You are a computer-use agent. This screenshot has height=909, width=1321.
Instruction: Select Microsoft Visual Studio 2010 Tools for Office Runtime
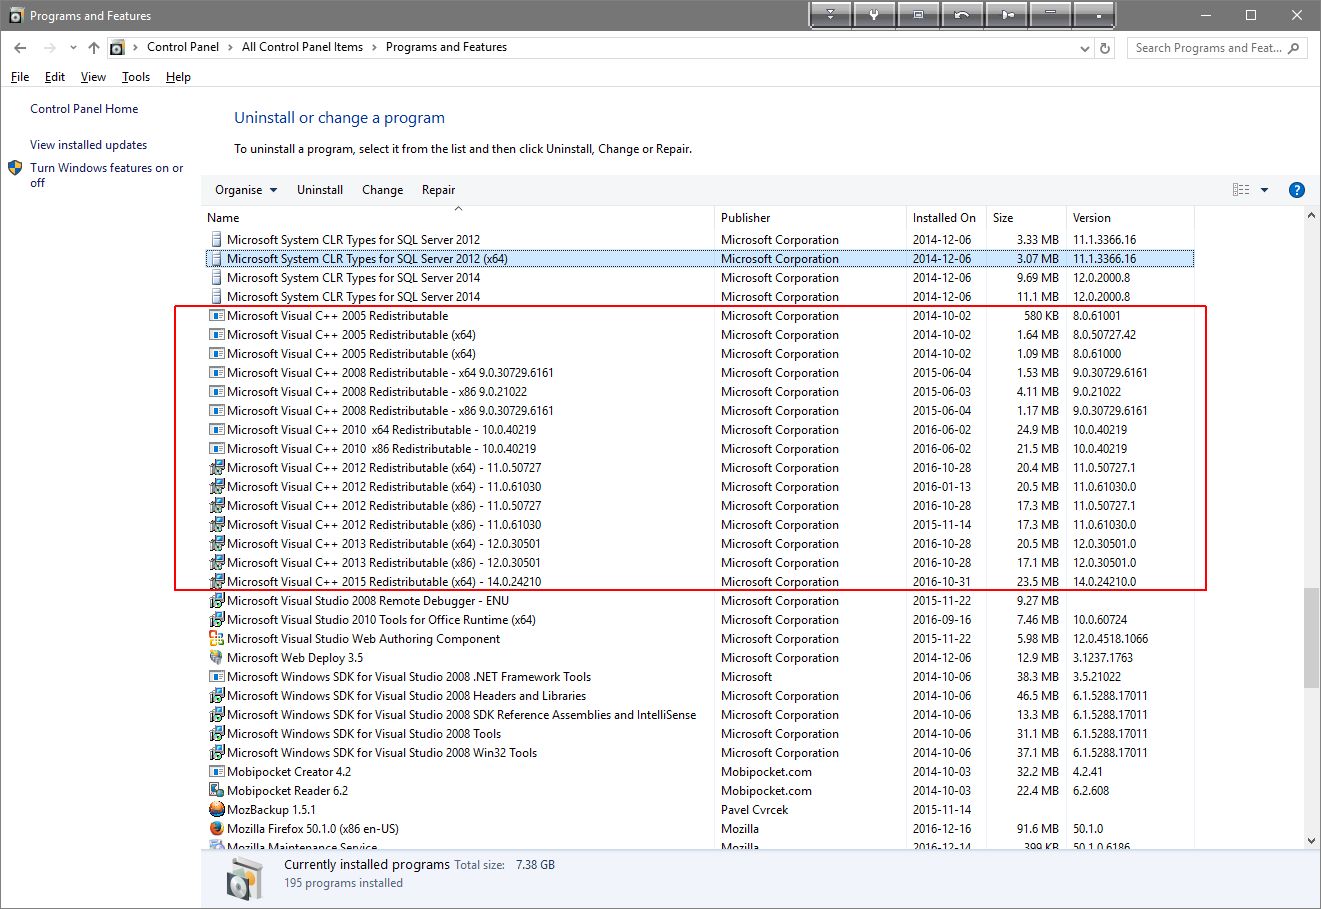coord(699,620)
